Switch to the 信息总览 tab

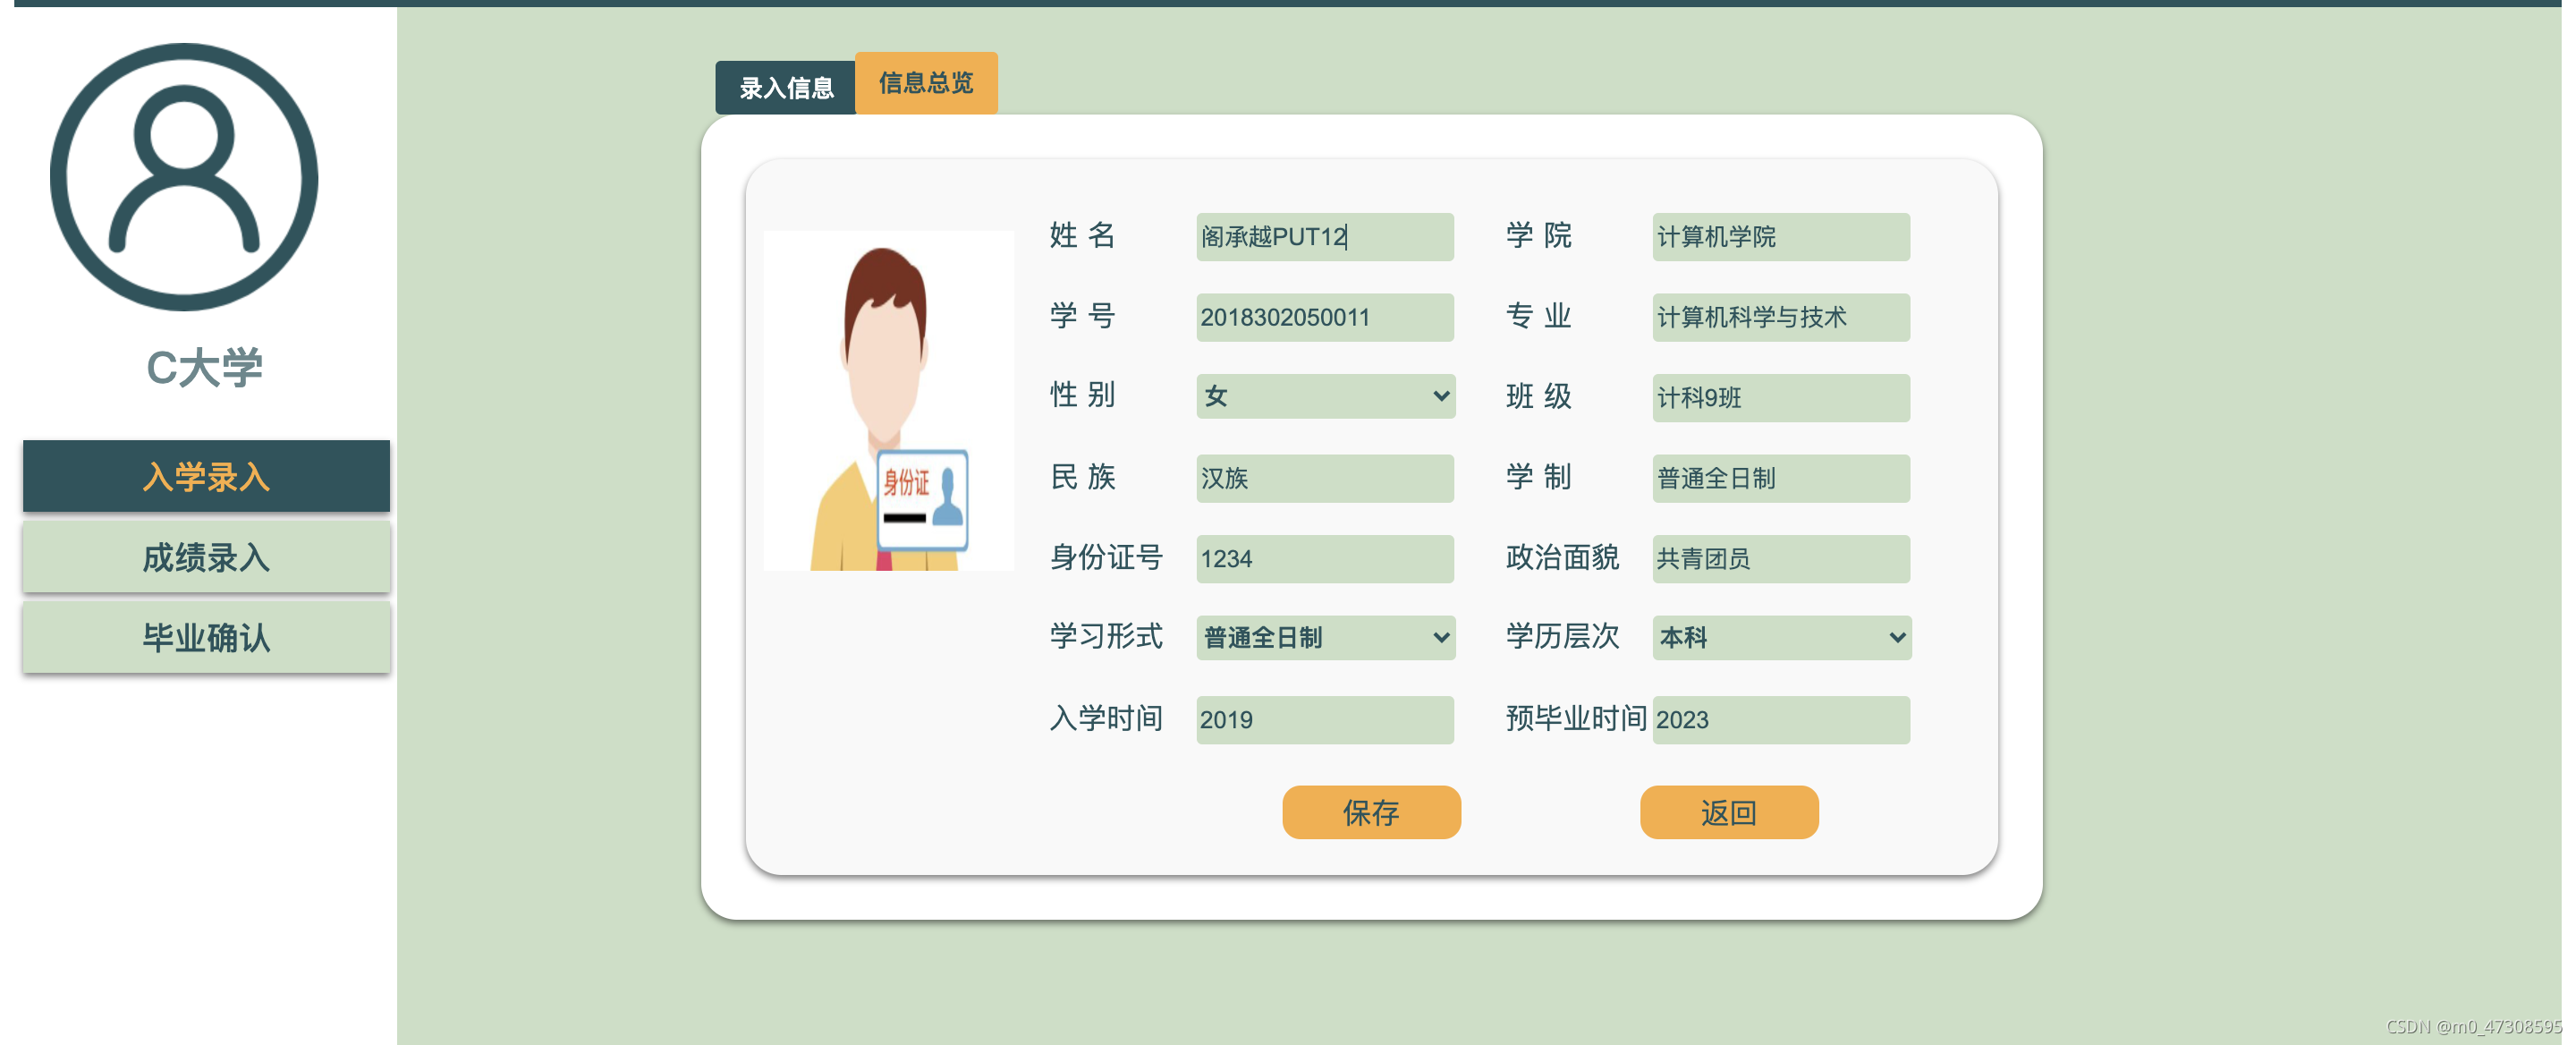(x=925, y=83)
